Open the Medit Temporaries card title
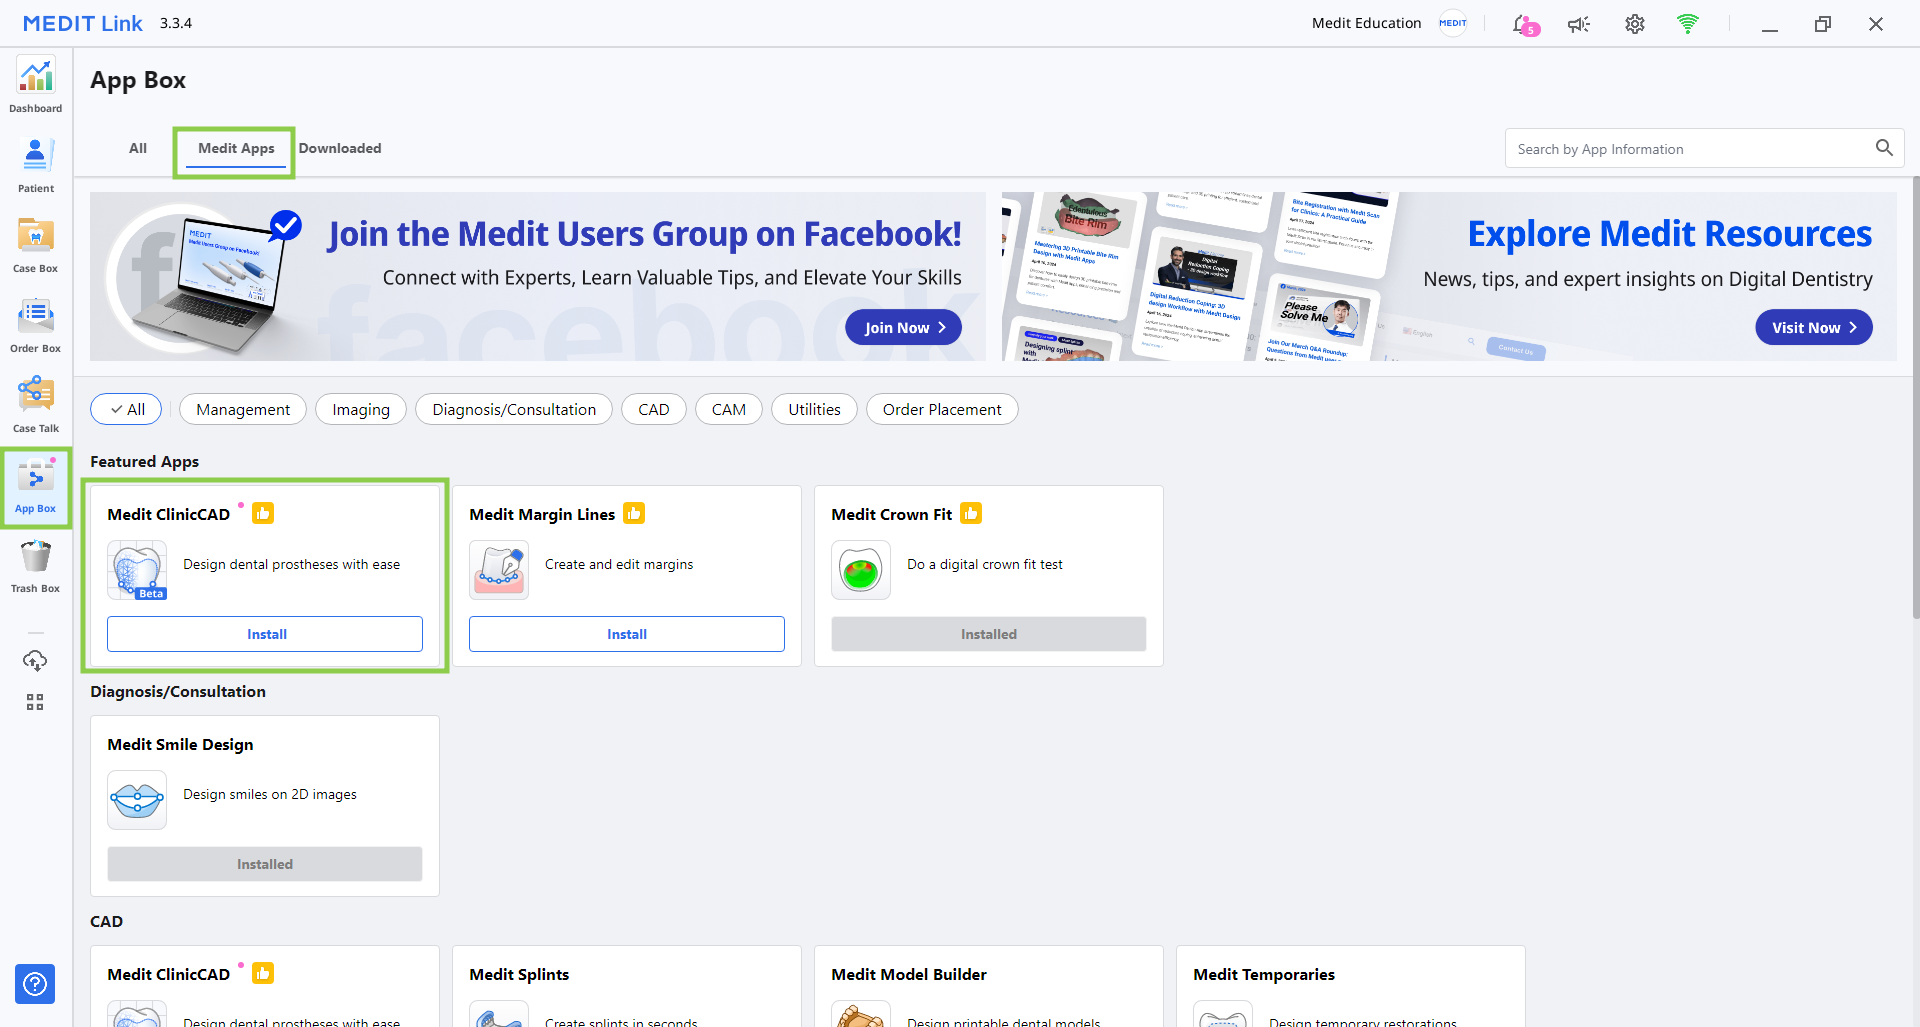 [x=1264, y=974]
